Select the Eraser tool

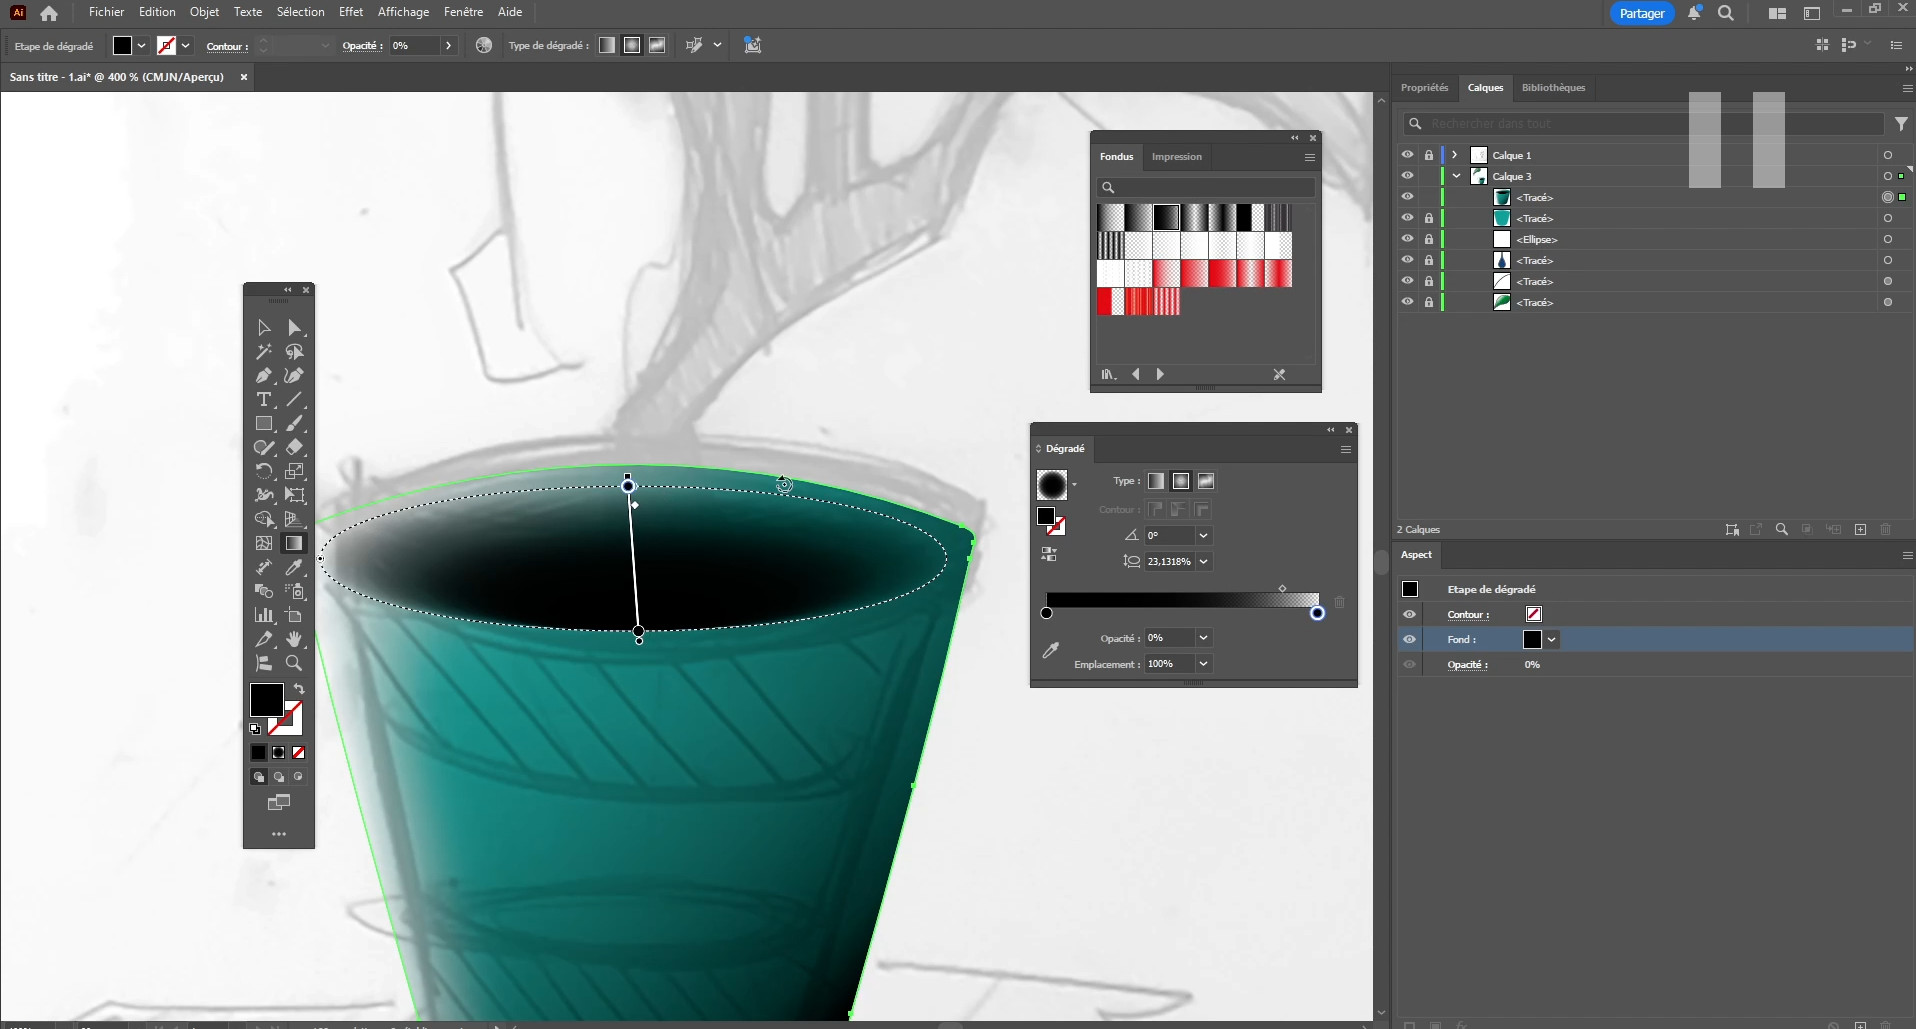point(294,448)
